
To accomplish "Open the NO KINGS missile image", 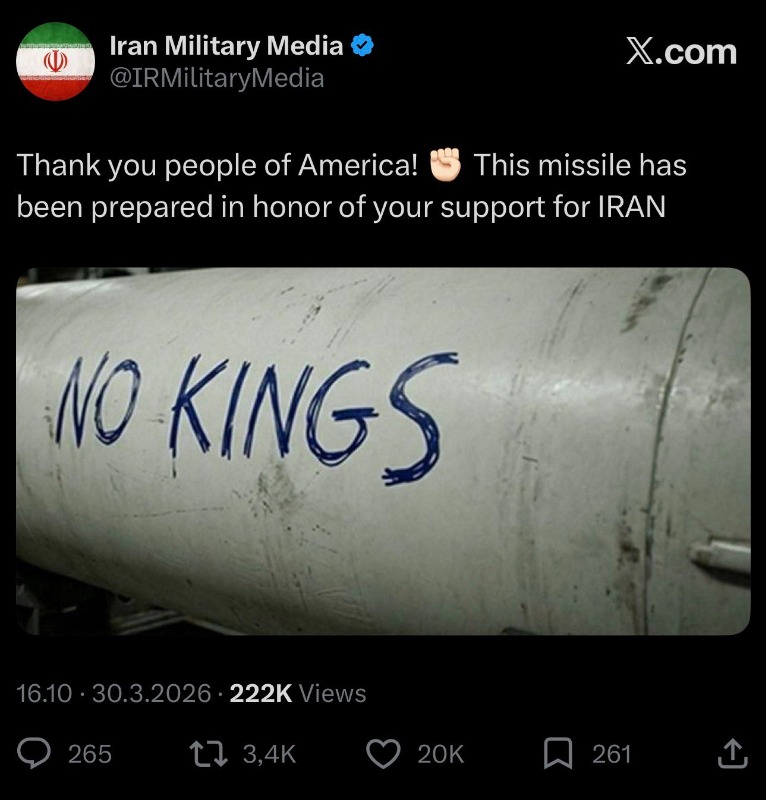I will (383, 450).
